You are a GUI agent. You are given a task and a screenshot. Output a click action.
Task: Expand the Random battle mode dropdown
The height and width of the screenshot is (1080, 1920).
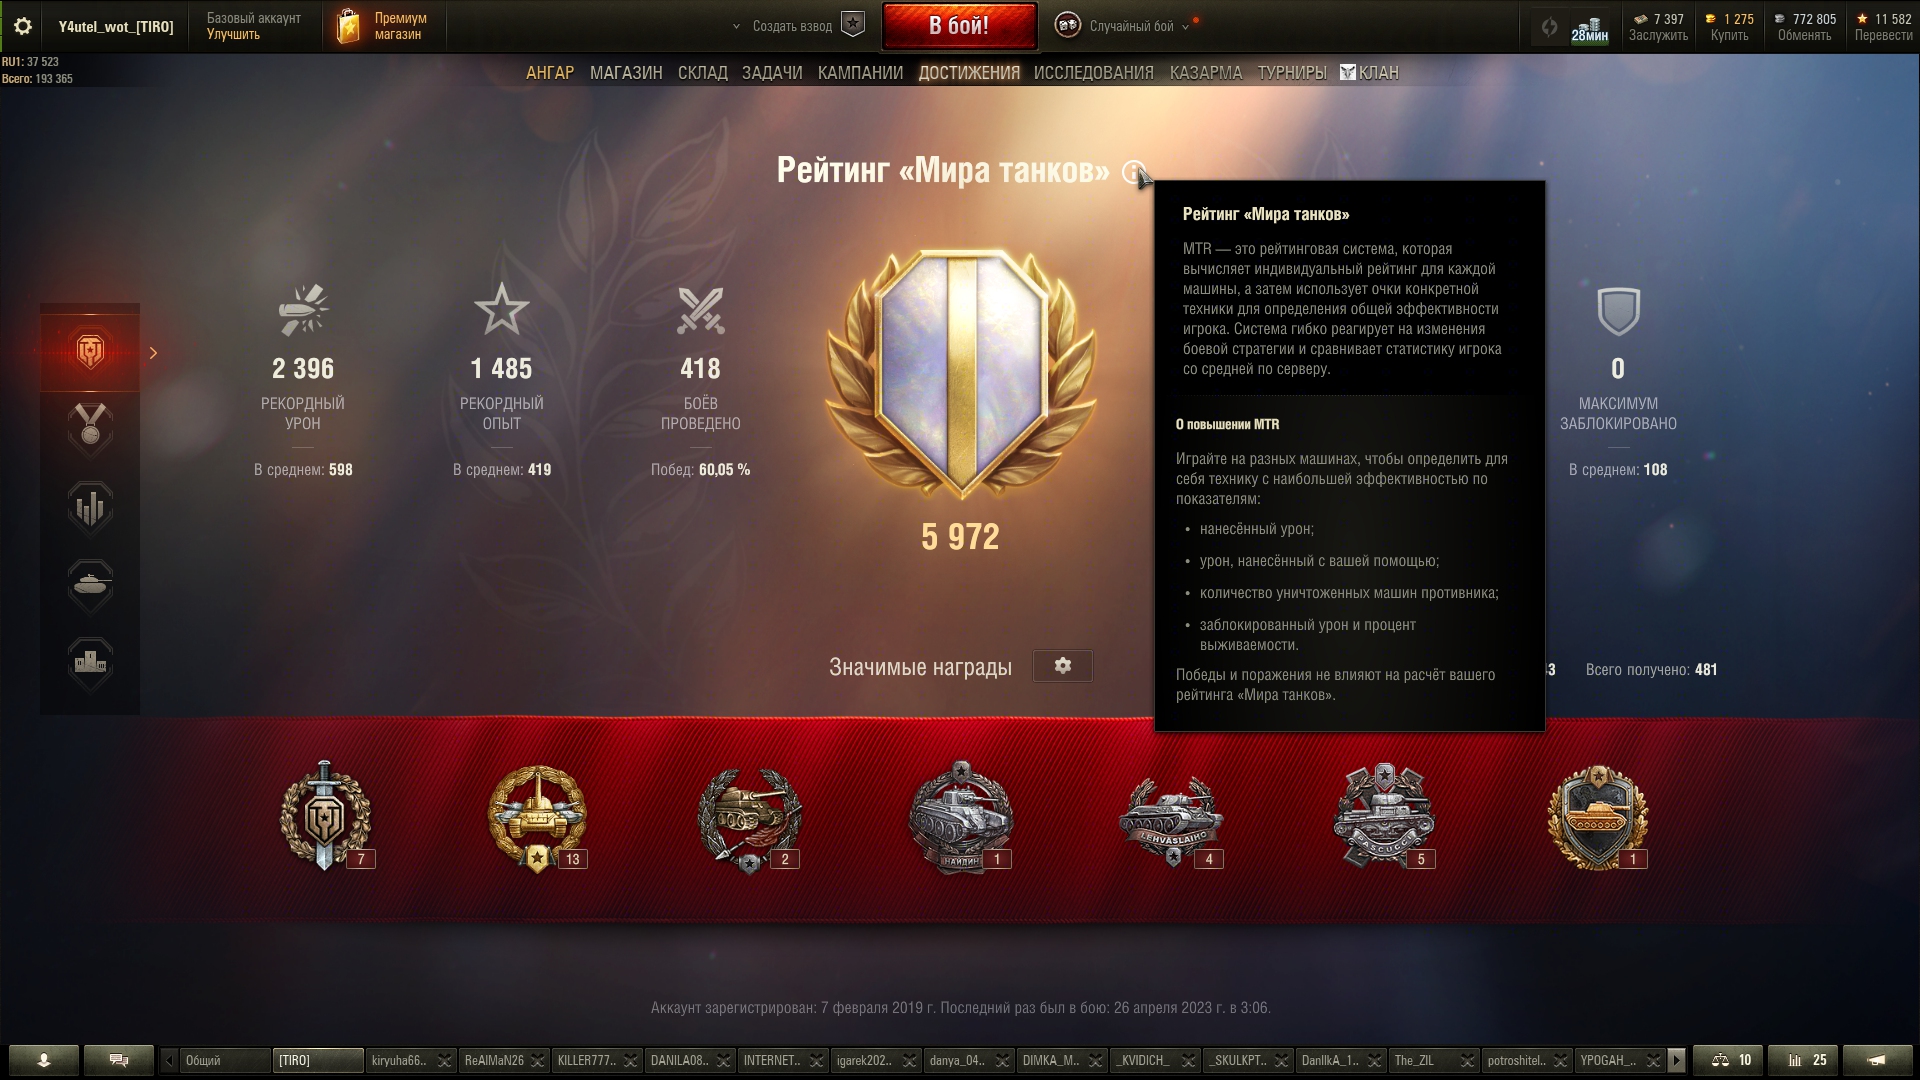coord(1185,27)
